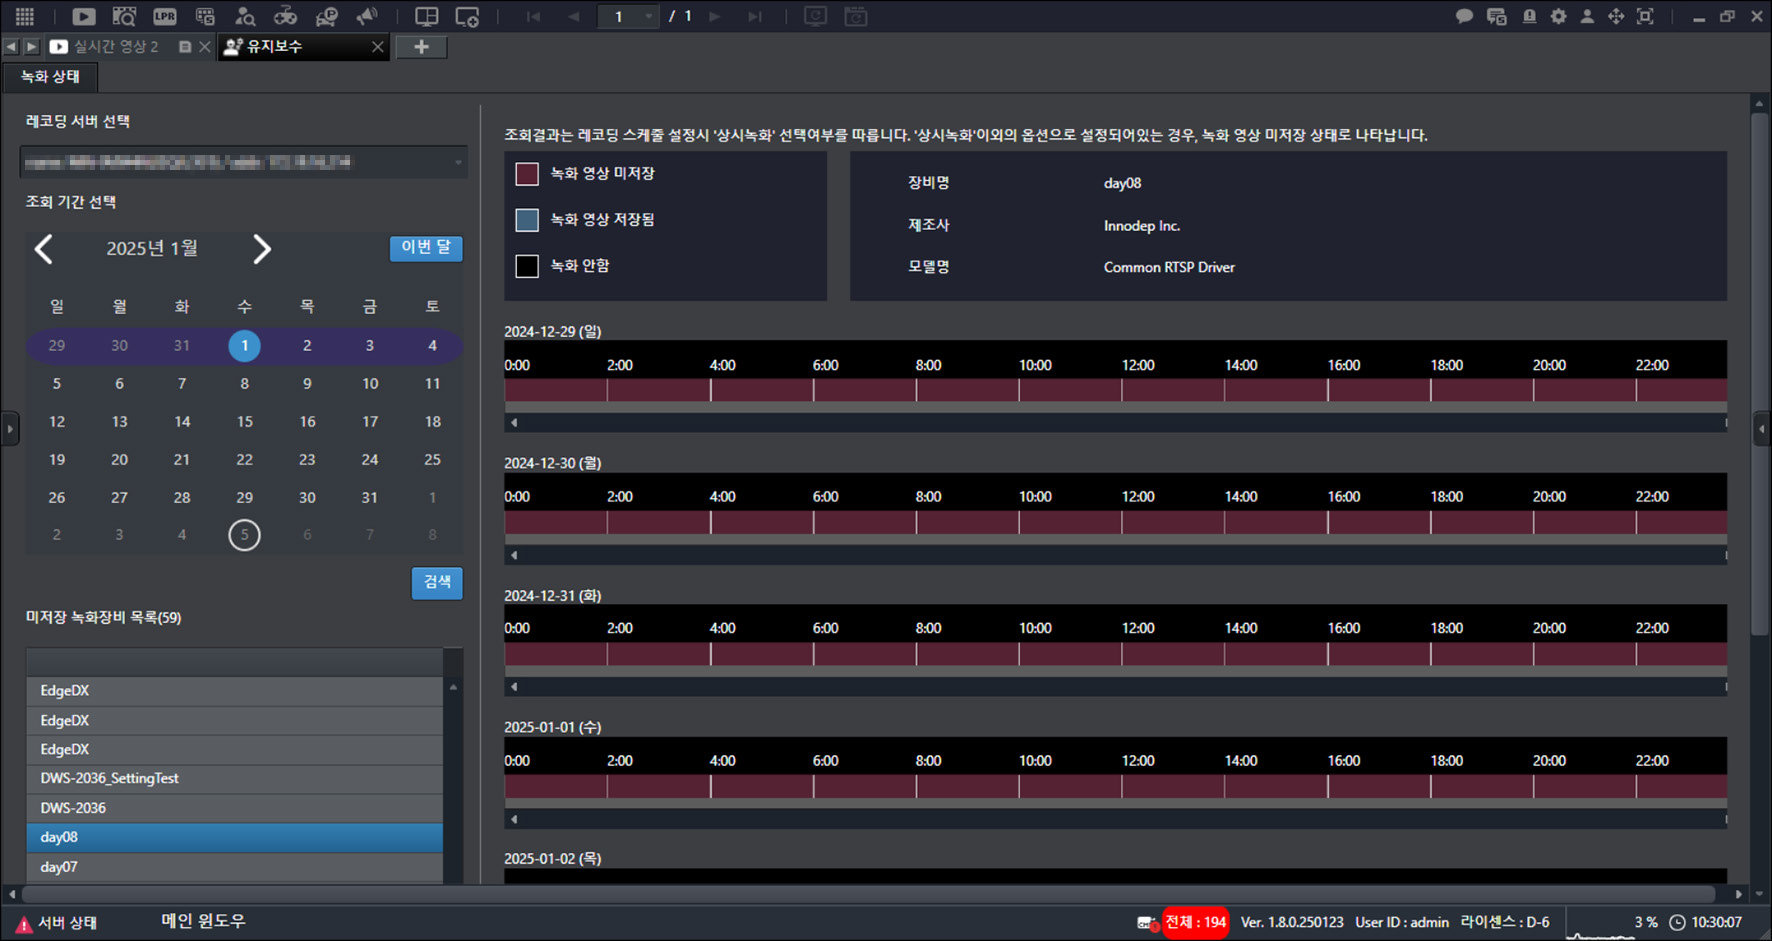Viewport: 1772px width, 941px height.
Task: Select the 녹화 안함 legend box
Action: pyautogui.click(x=527, y=266)
